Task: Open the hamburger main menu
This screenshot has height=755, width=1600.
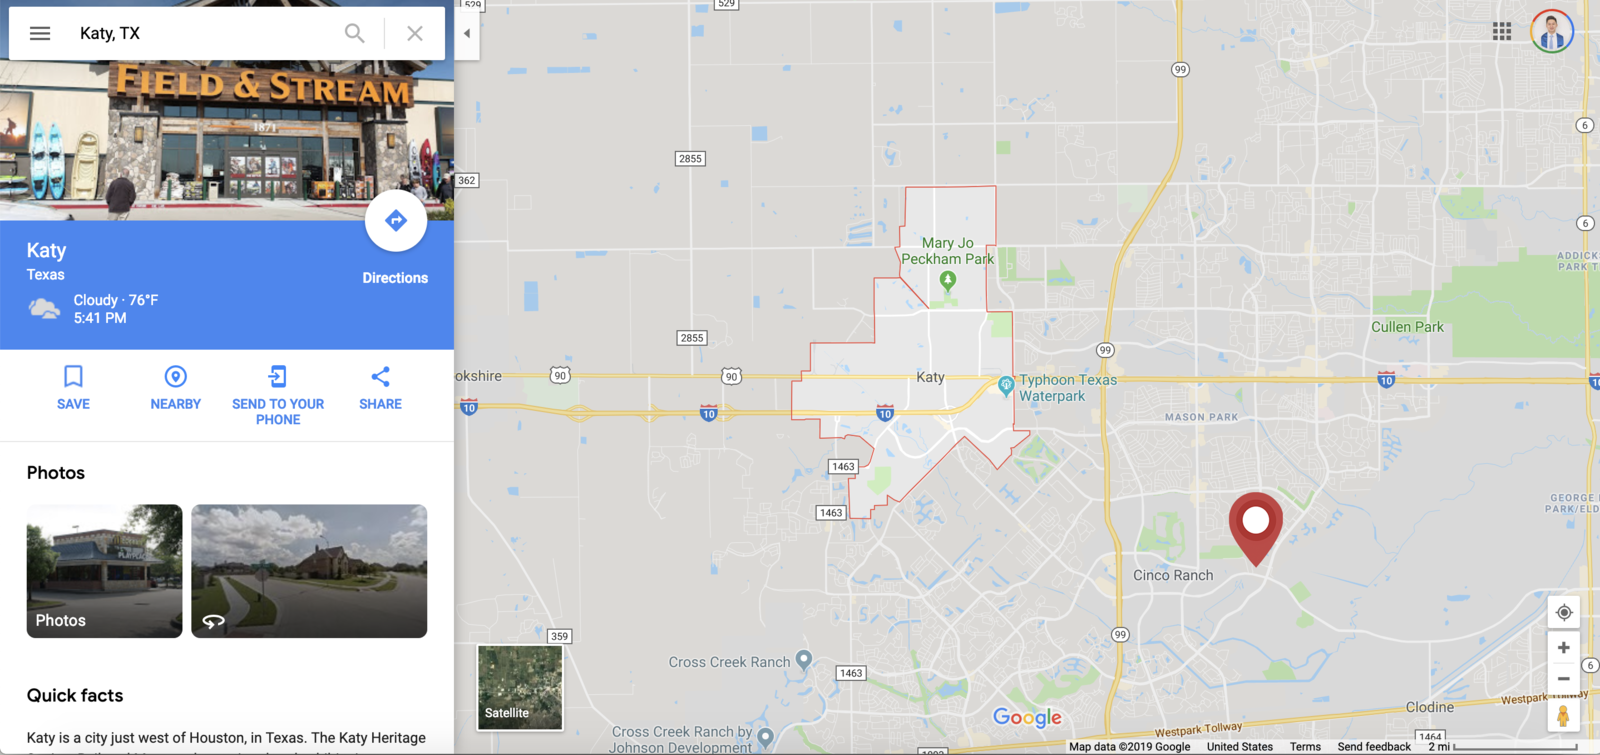Action: point(40,33)
